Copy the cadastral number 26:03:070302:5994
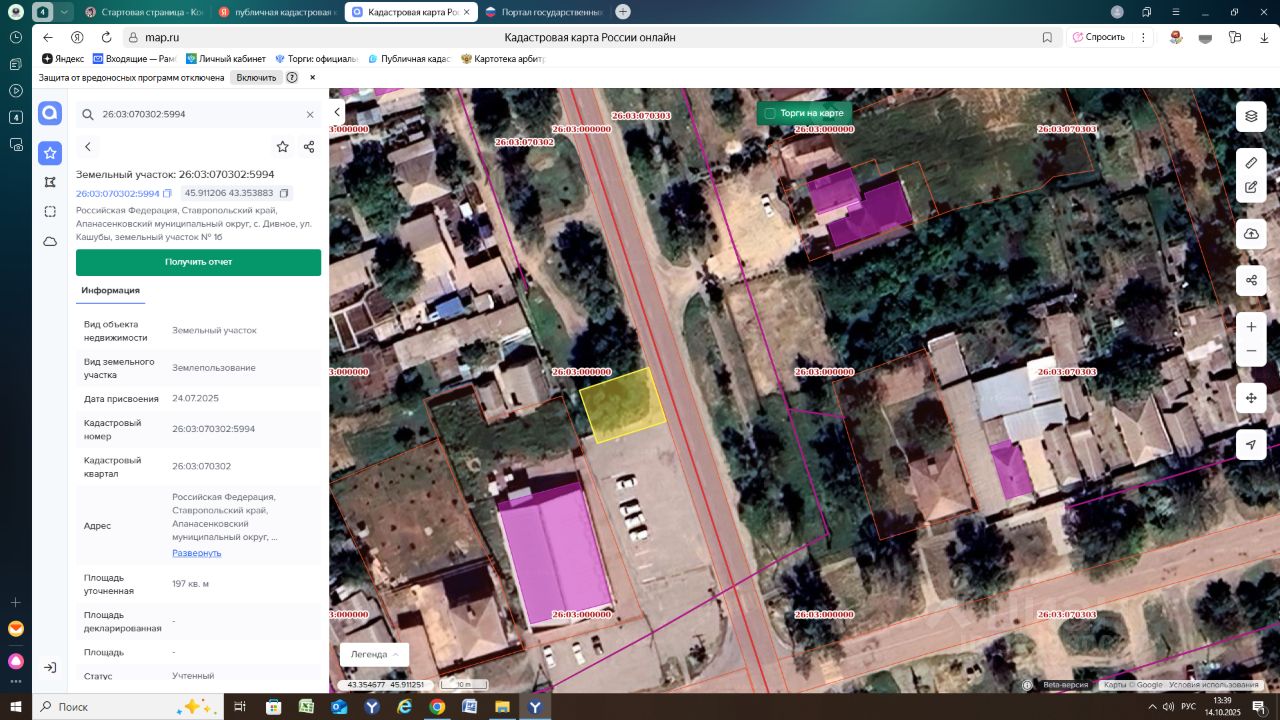The image size is (1280, 720). 168,193
